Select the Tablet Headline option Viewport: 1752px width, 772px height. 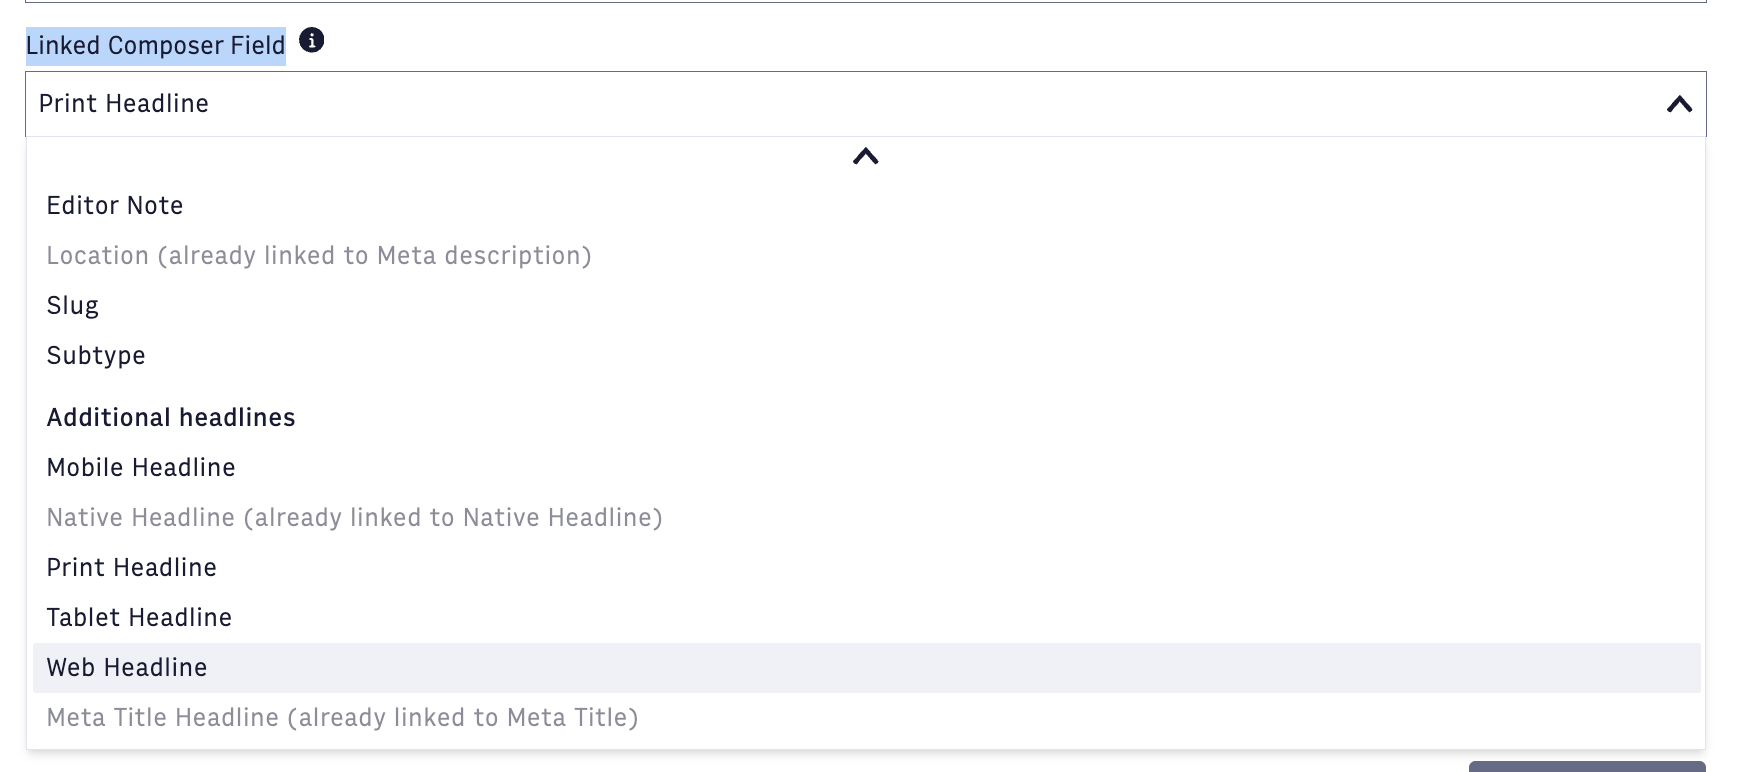click(866, 618)
